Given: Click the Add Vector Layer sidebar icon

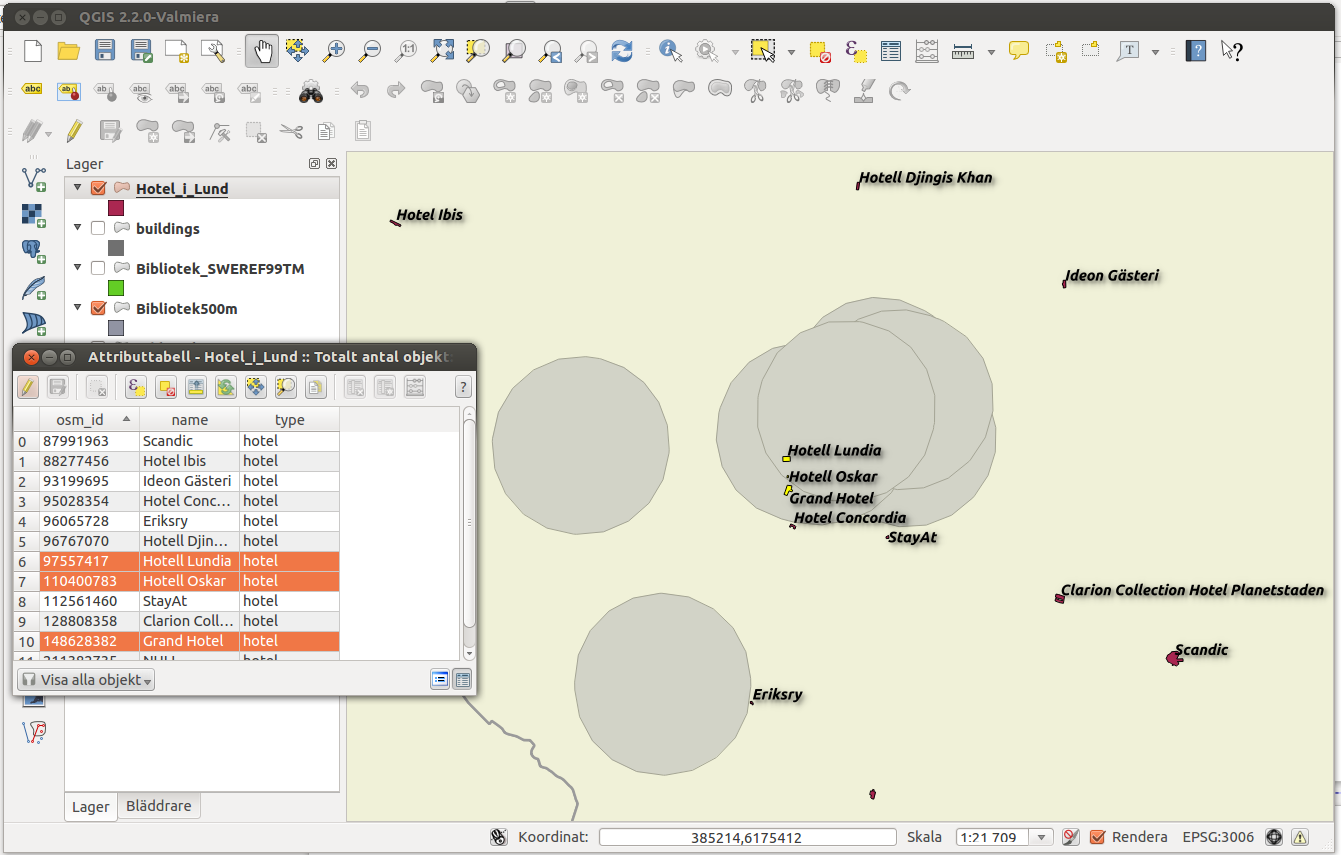Looking at the screenshot, I should [x=33, y=179].
